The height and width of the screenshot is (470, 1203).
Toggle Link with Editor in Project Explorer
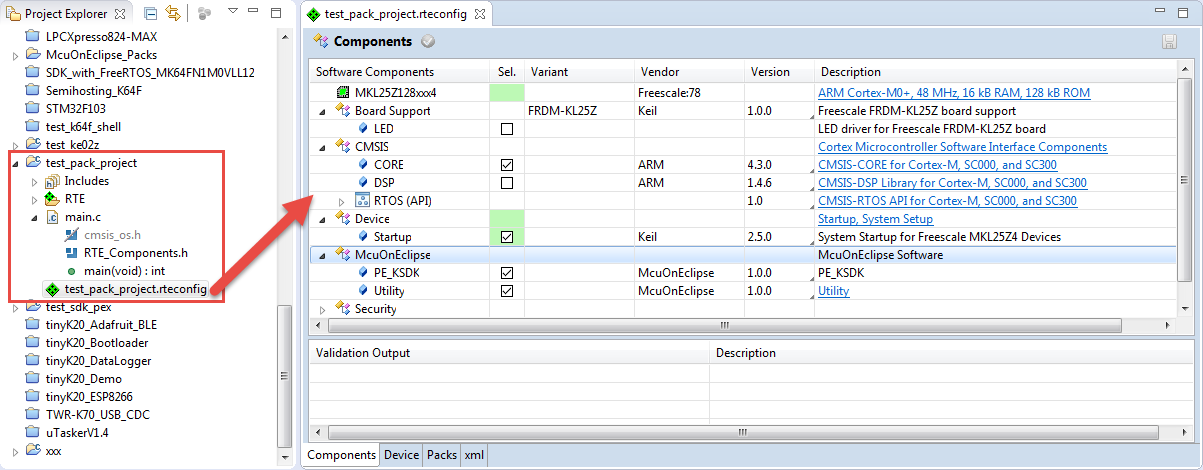pyautogui.click(x=173, y=14)
